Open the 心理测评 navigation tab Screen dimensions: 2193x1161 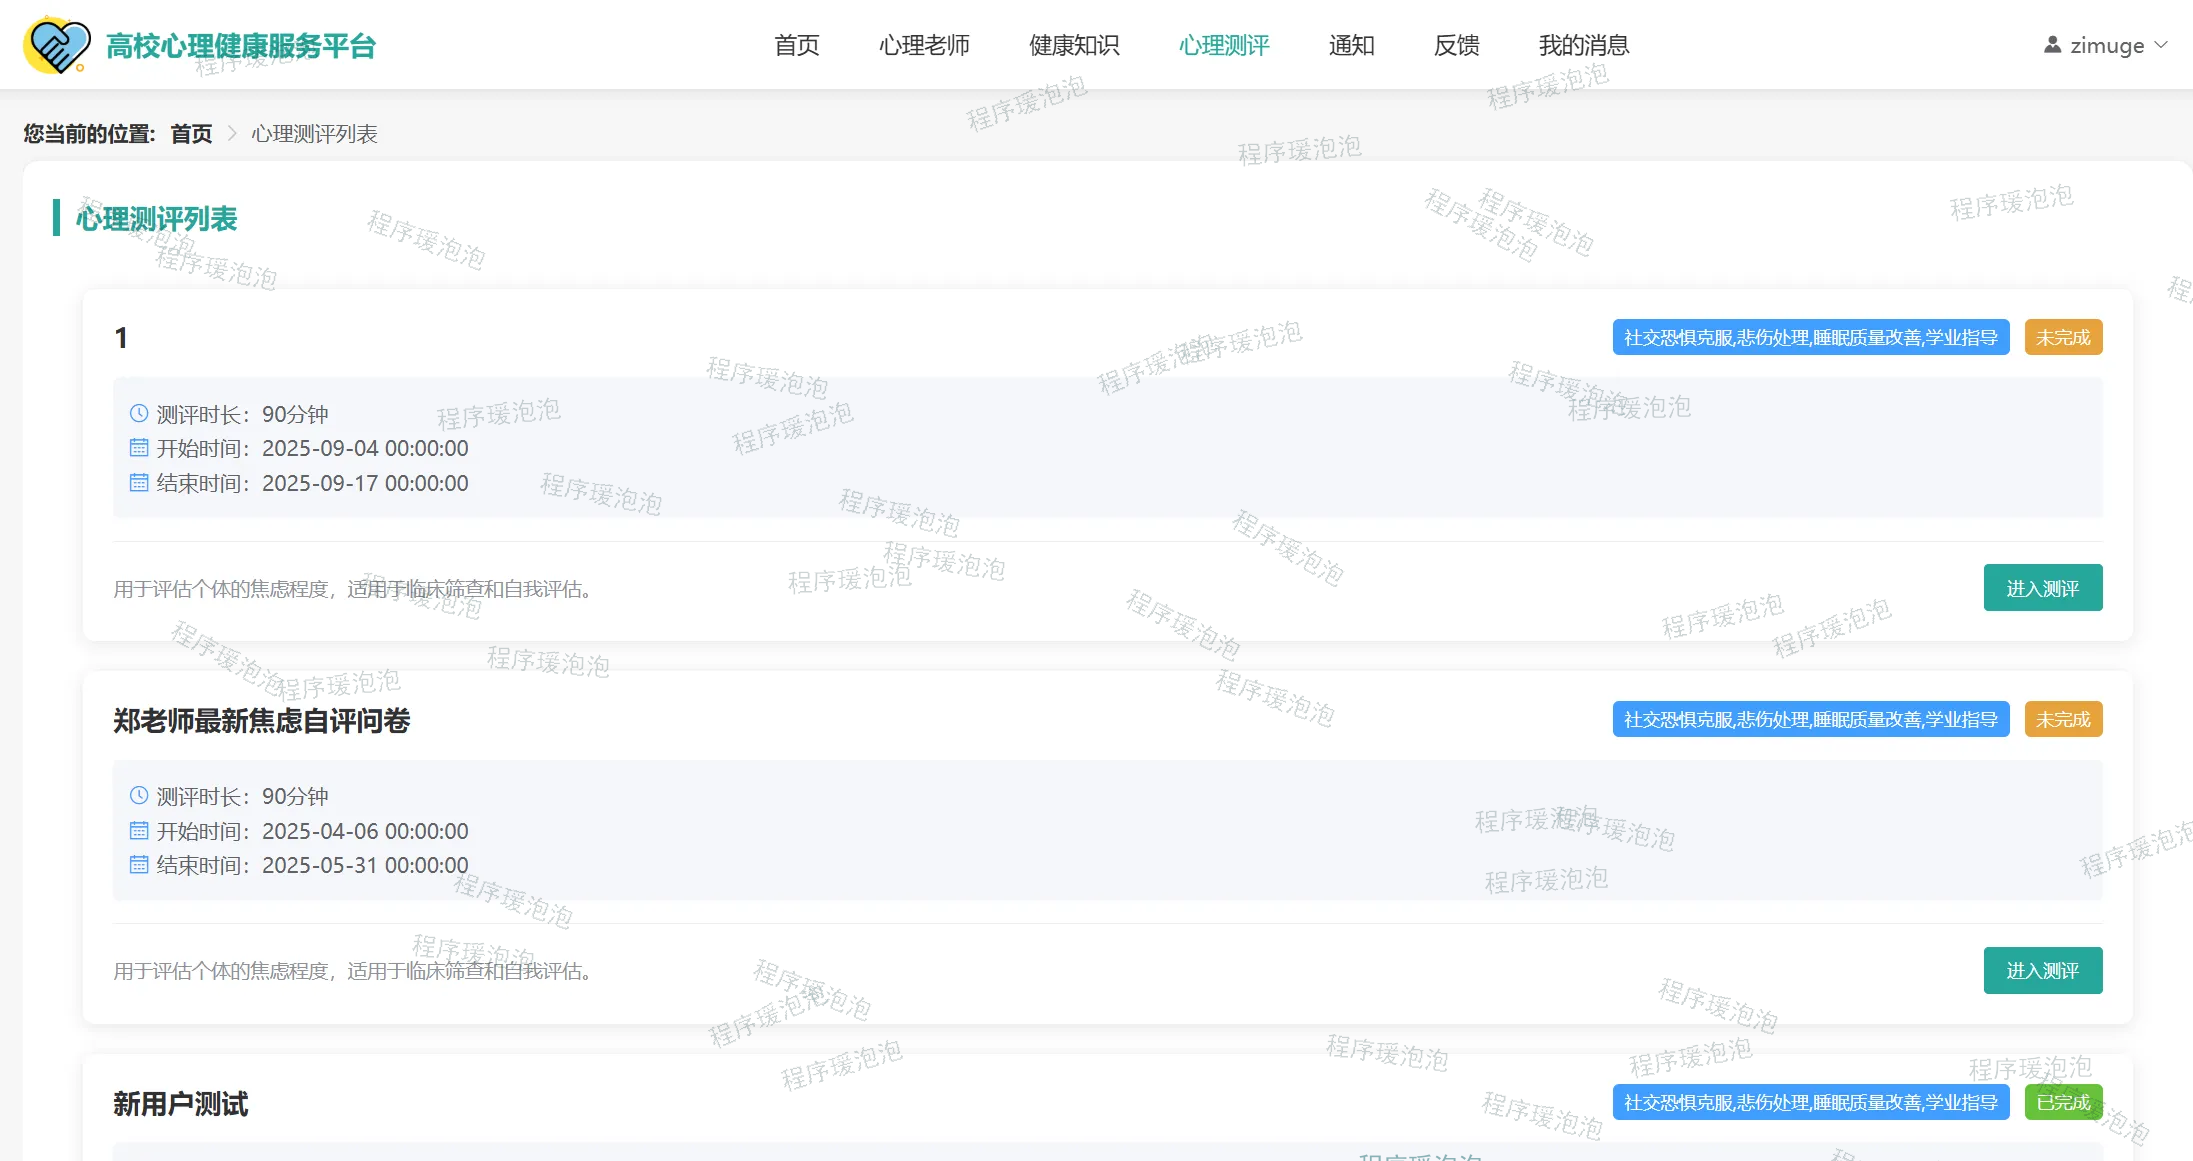[1224, 45]
